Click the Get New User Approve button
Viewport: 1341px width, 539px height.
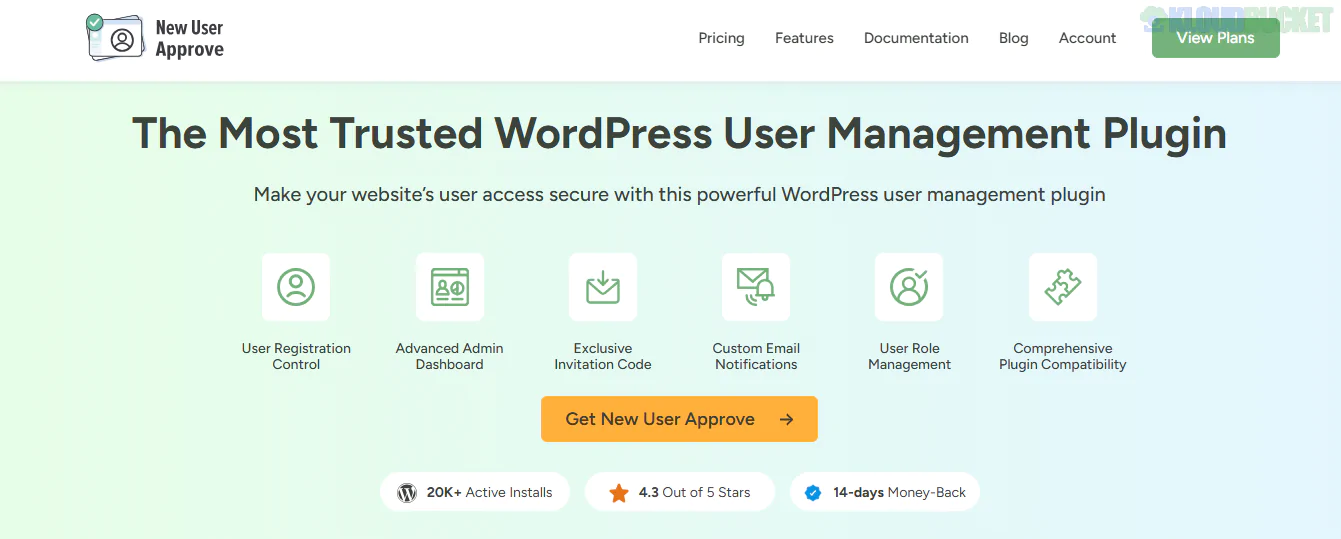click(x=679, y=419)
